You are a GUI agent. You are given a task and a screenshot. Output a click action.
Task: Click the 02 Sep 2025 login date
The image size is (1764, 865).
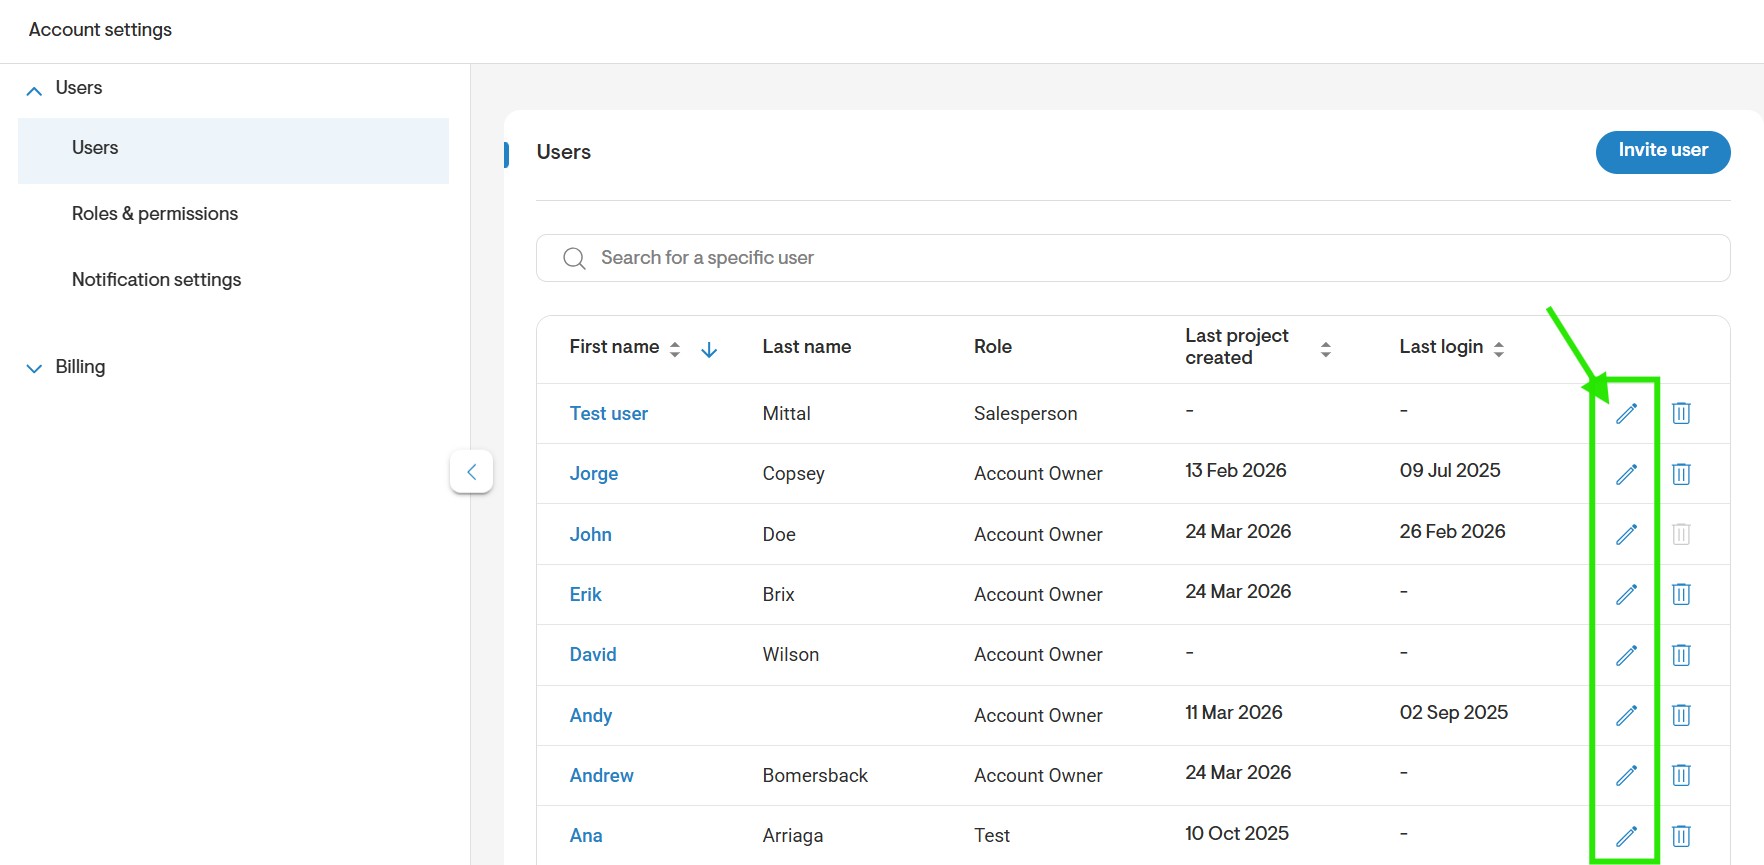point(1453,712)
